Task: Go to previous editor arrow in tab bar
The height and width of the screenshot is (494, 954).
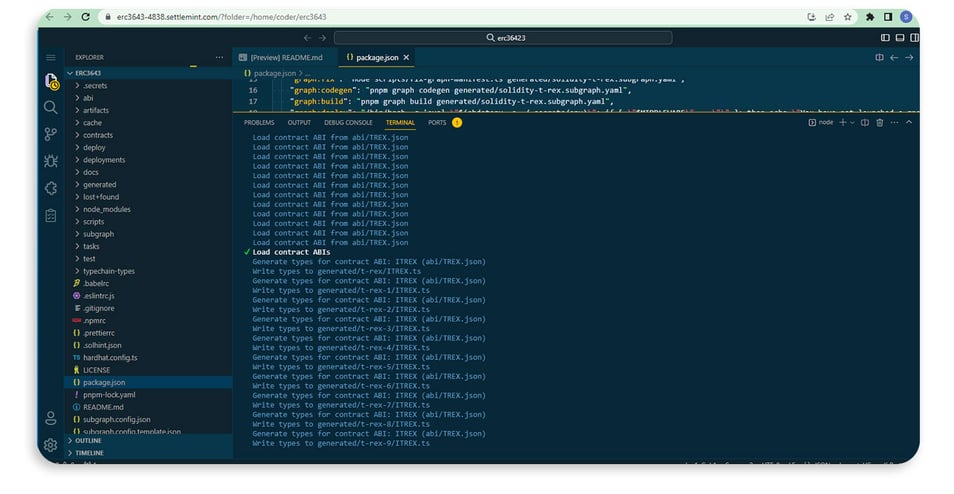Action: [x=894, y=57]
